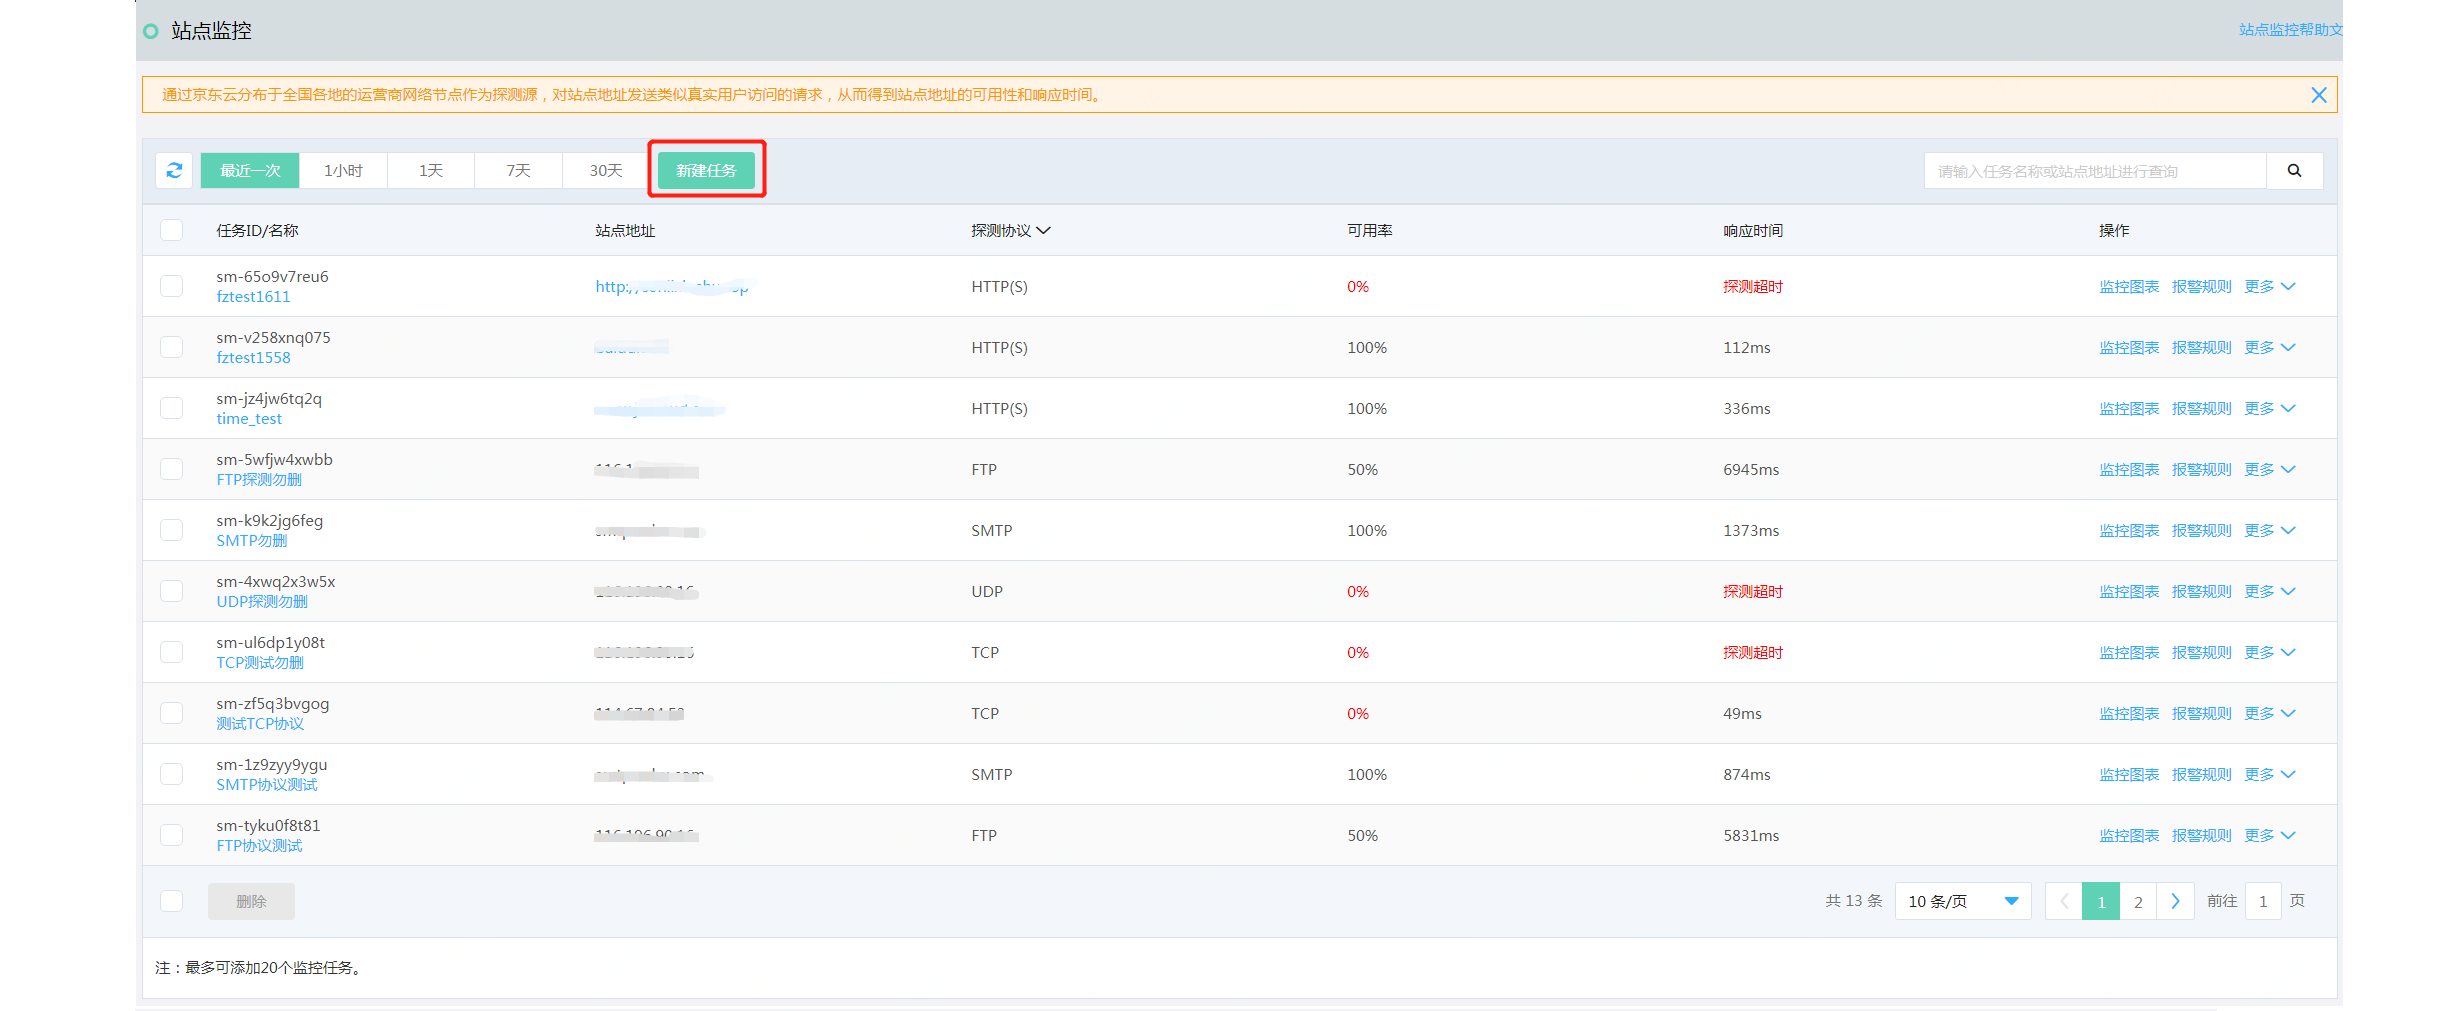Viewport: 2457px width, 1011px height.
Task: Check the SMTP协议测试 row checkbox
Action: pos(171,773)
